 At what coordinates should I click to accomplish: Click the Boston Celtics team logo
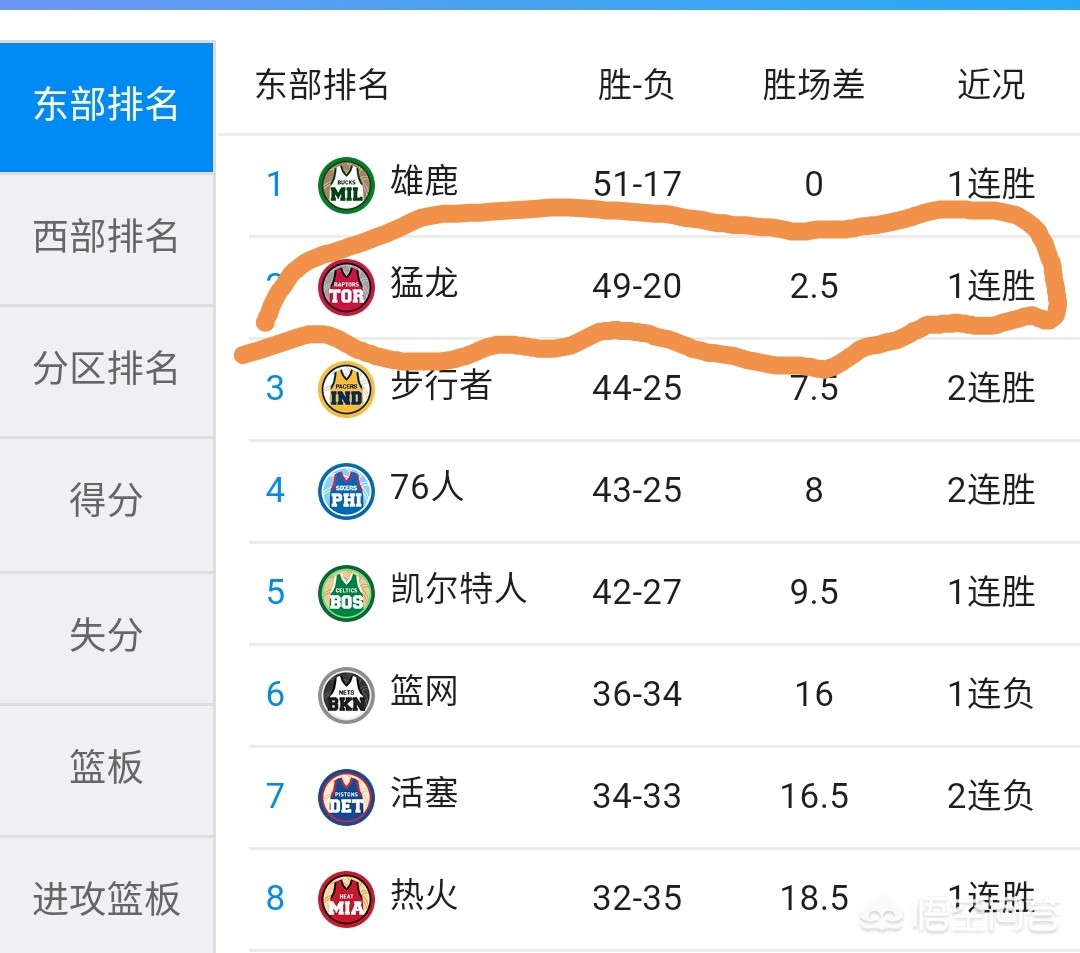346,593
